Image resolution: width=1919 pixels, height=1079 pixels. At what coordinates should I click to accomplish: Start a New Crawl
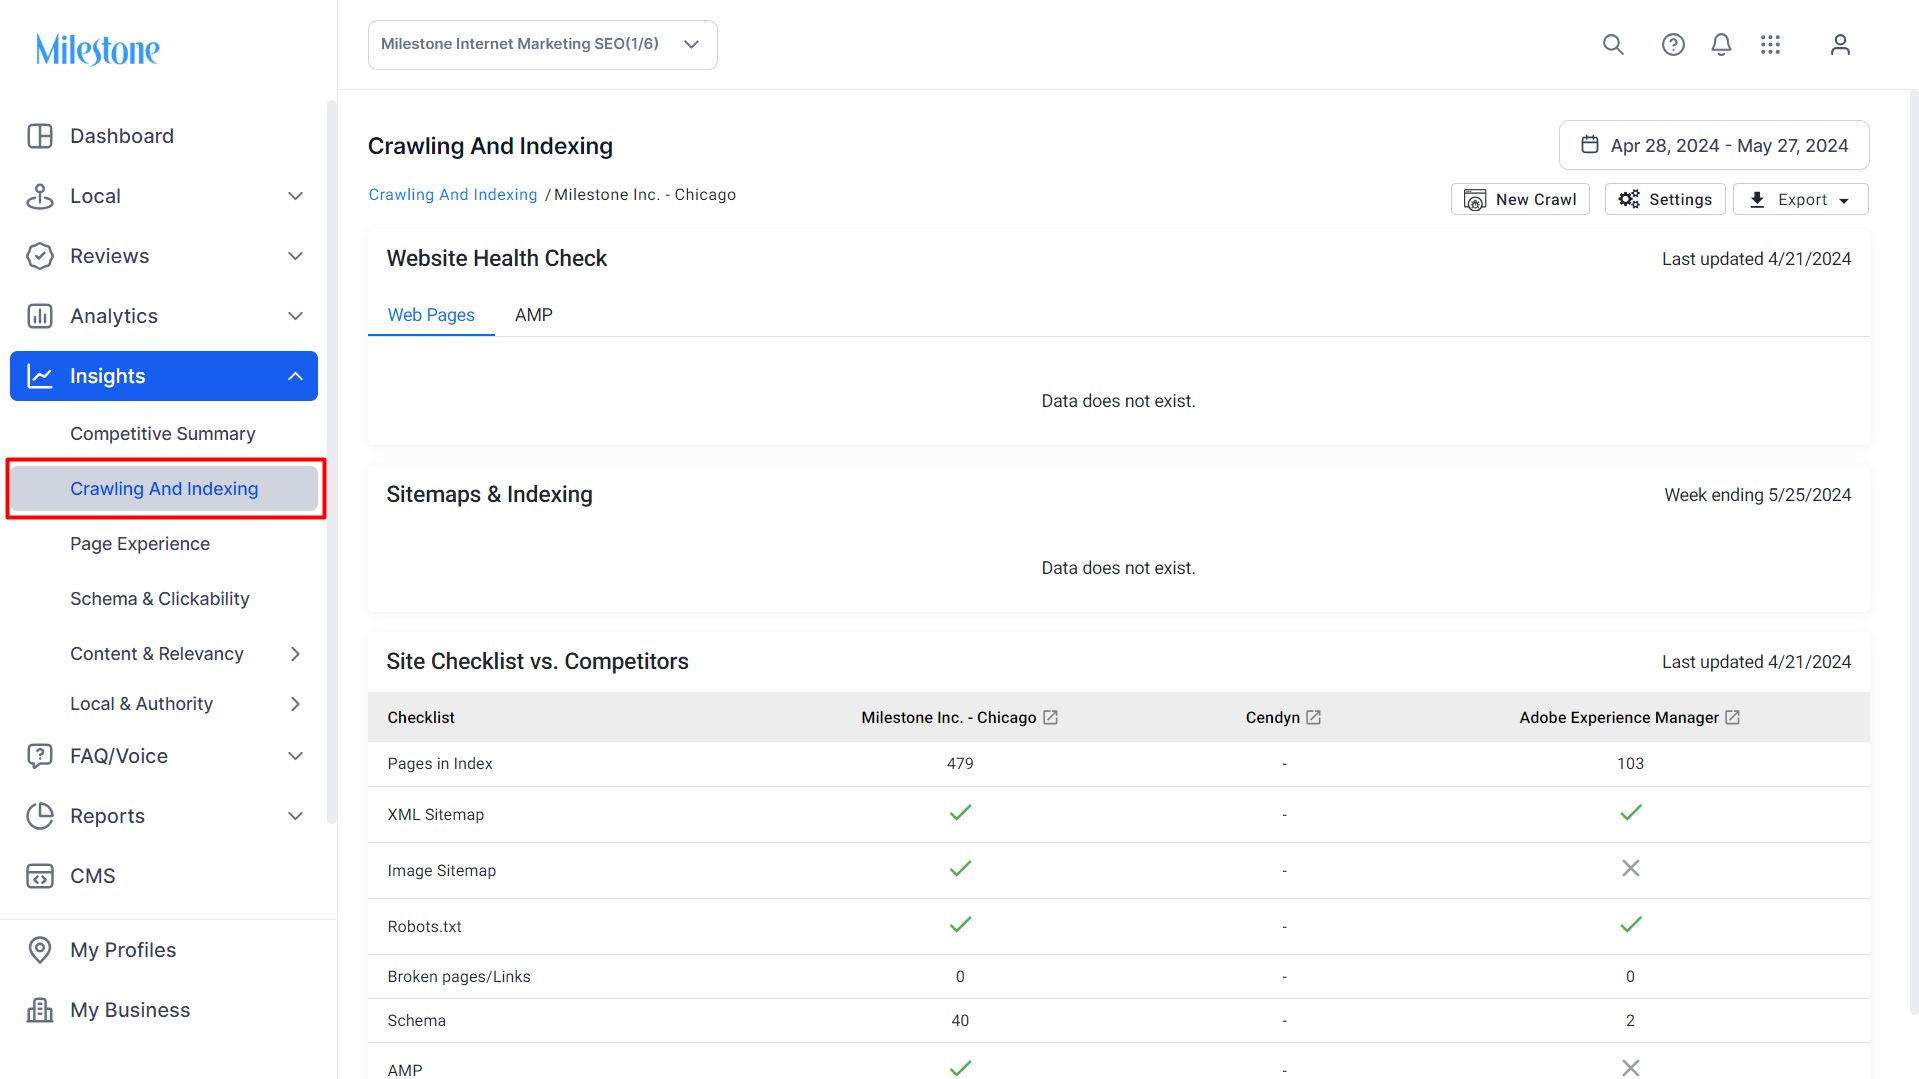[x=1520, y=199]
